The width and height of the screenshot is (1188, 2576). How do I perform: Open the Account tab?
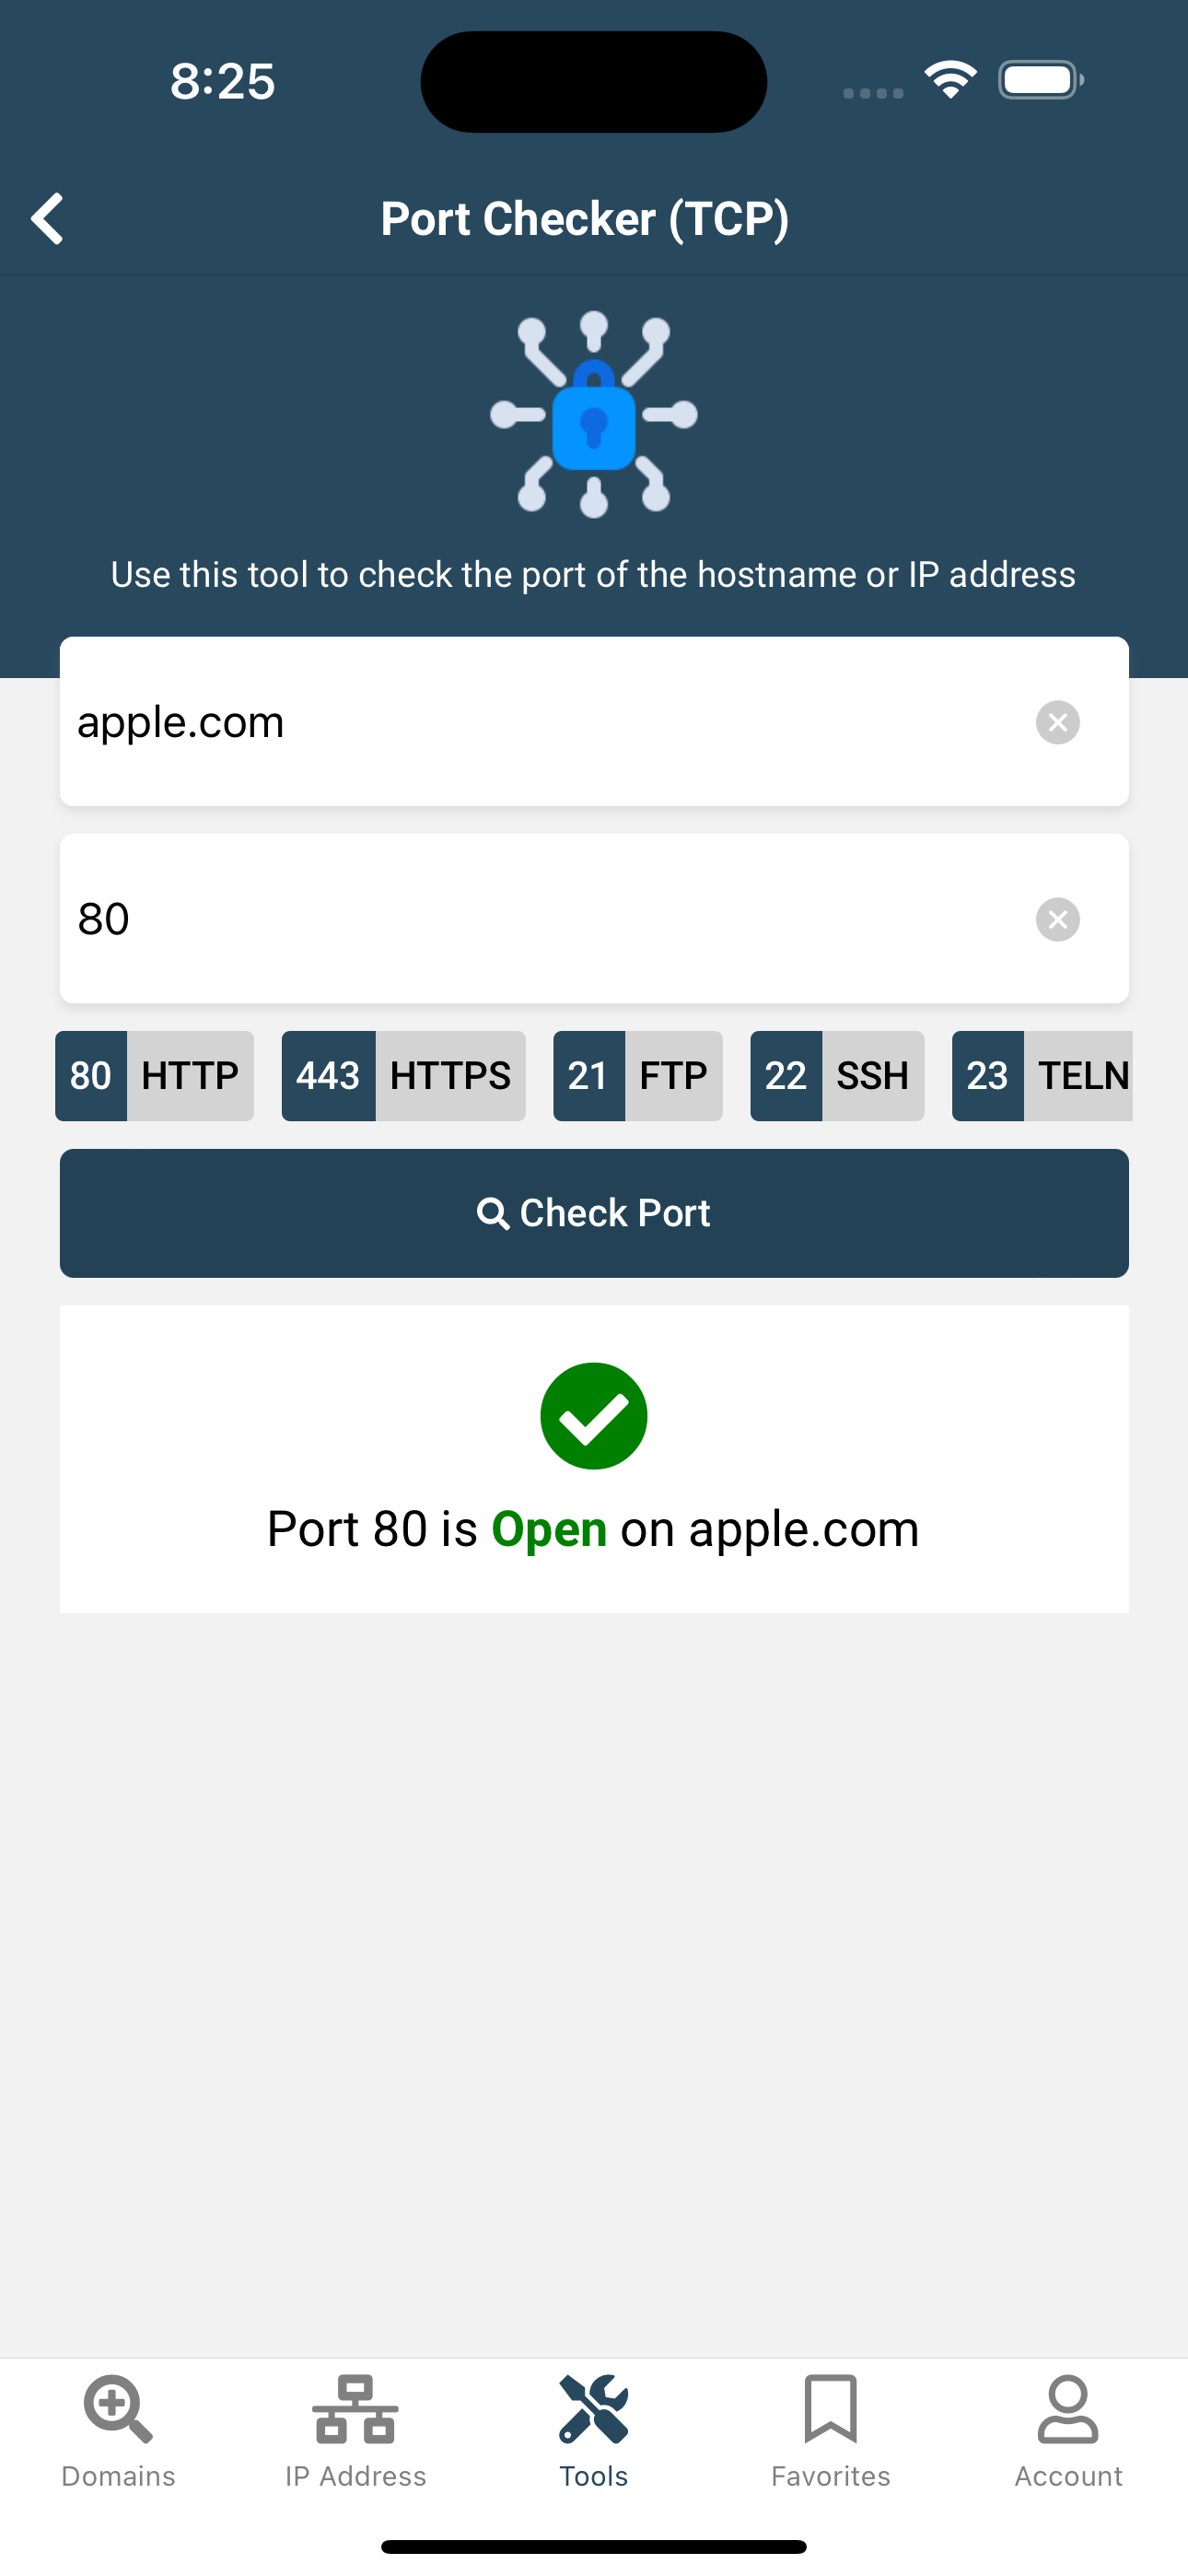[1068, 2431]
